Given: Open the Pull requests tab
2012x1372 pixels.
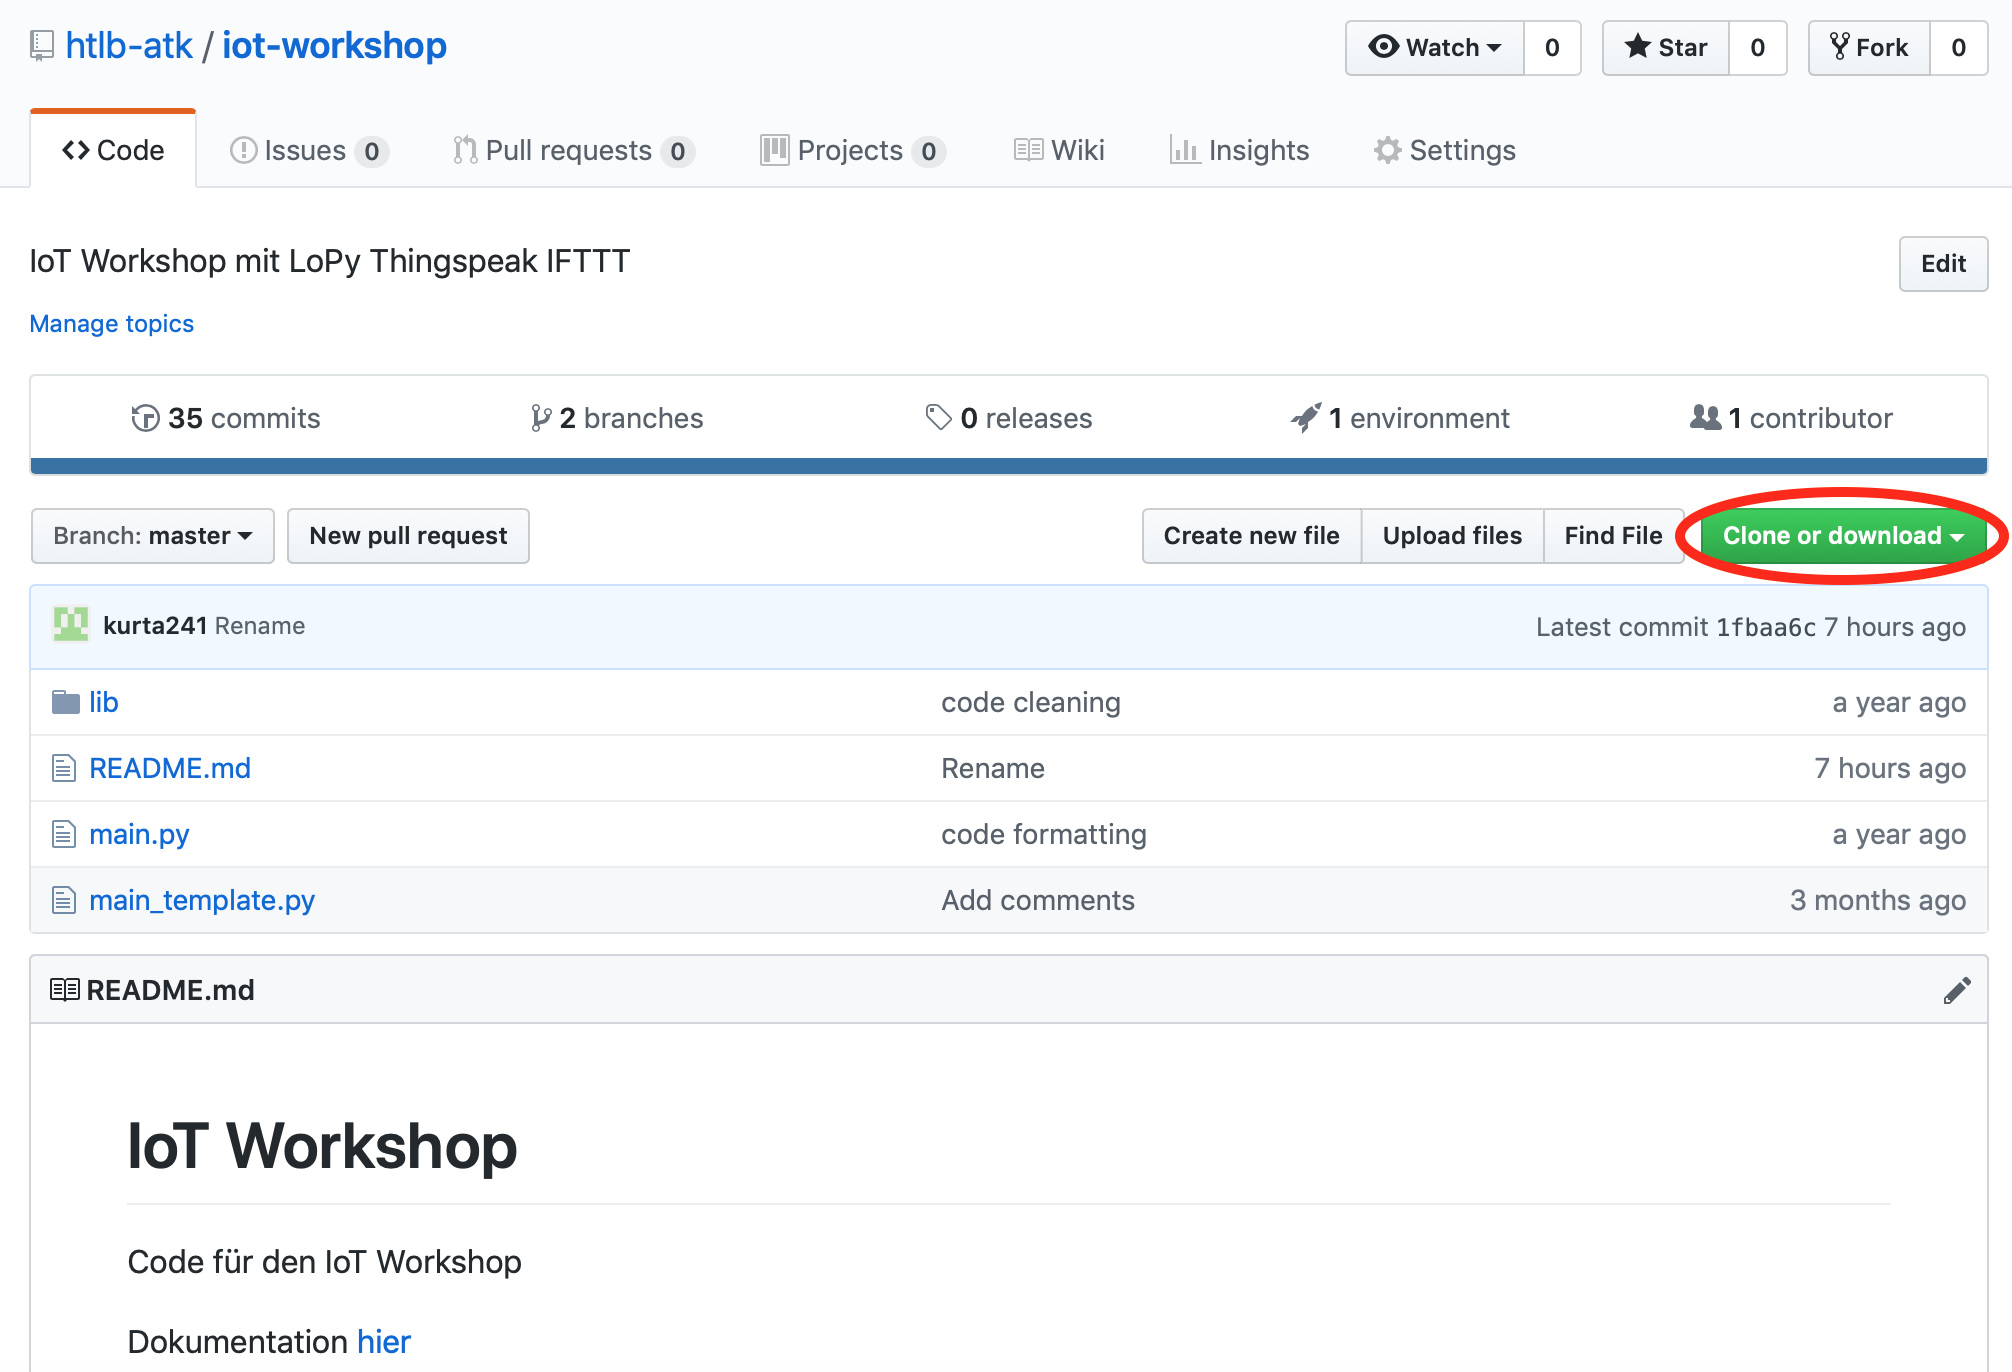Looking at the screenshot, I should pyautogui.click(x=572, y=150).
